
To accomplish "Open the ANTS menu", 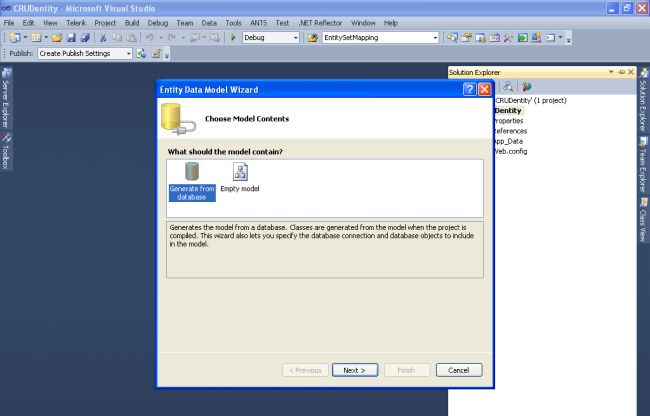I will [258, 23].
